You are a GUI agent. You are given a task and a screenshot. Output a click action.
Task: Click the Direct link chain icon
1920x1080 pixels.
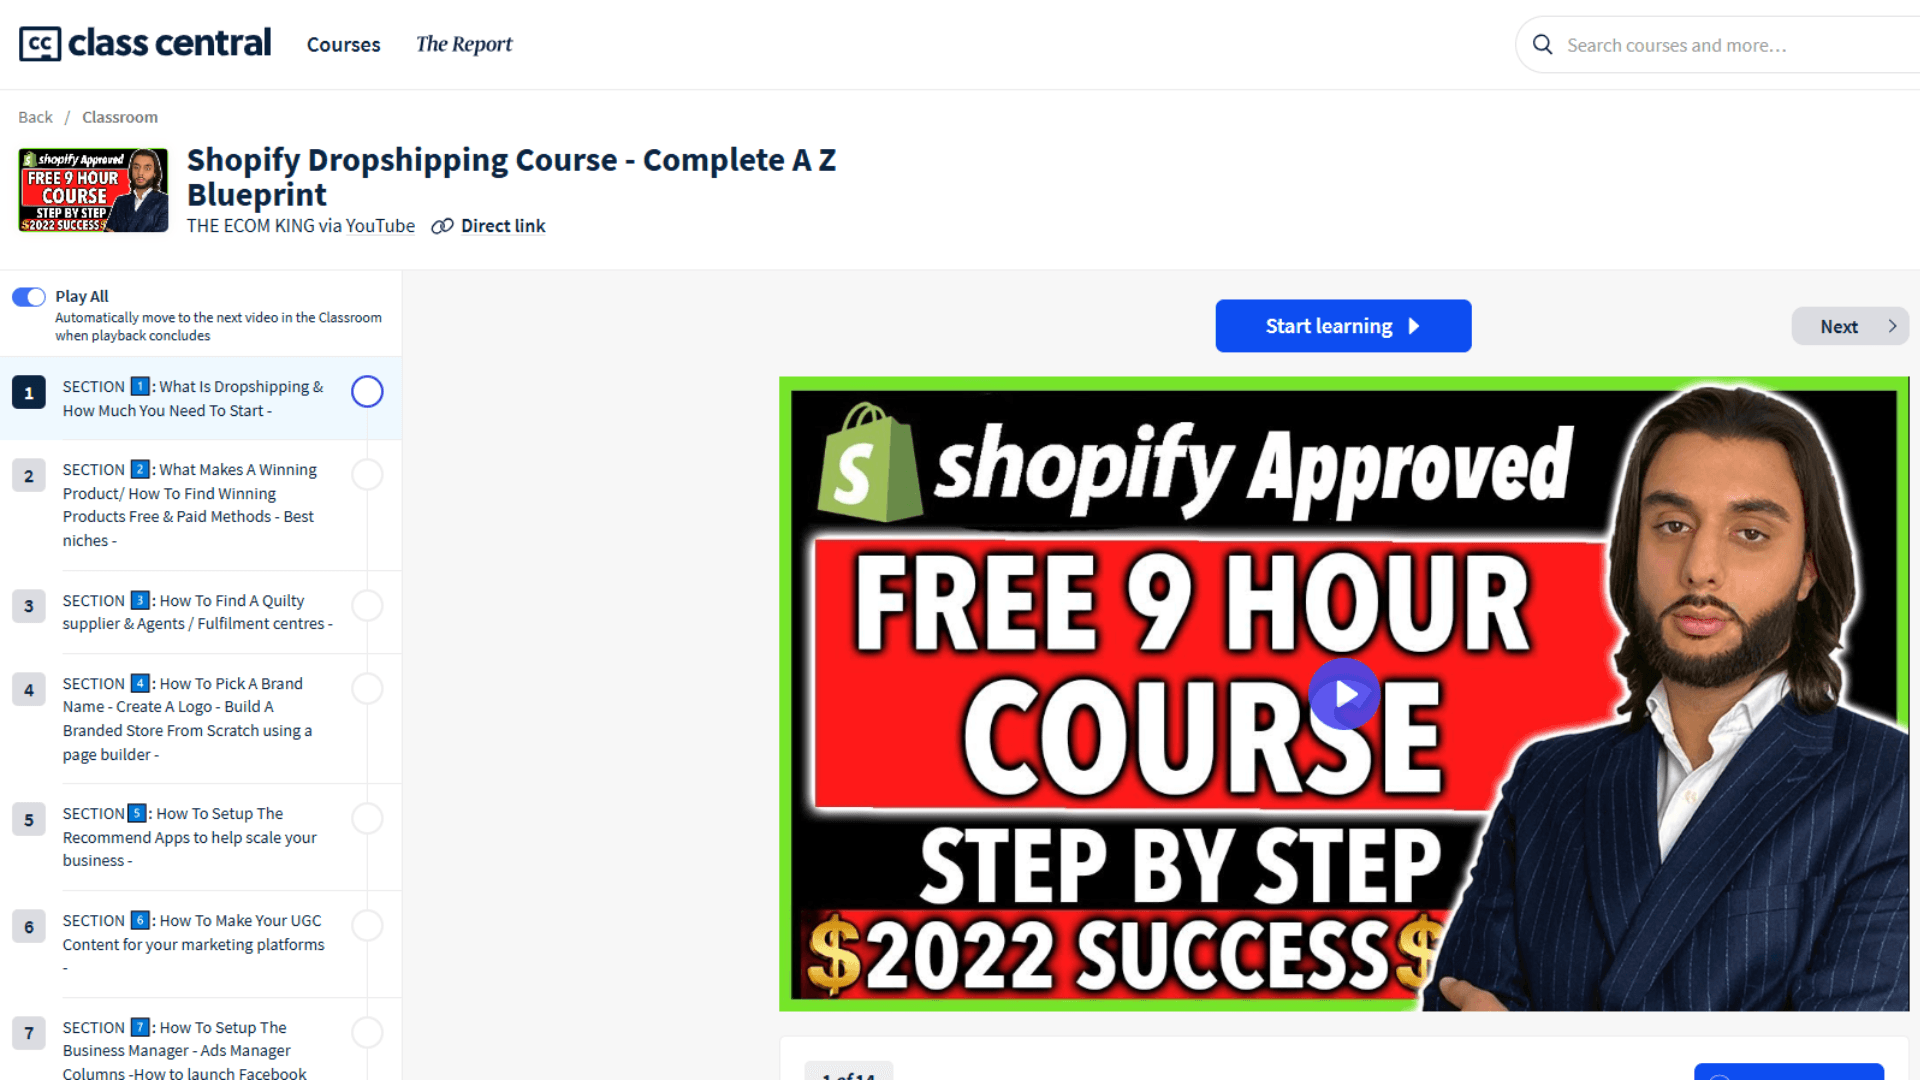click(x=442, y=226)
